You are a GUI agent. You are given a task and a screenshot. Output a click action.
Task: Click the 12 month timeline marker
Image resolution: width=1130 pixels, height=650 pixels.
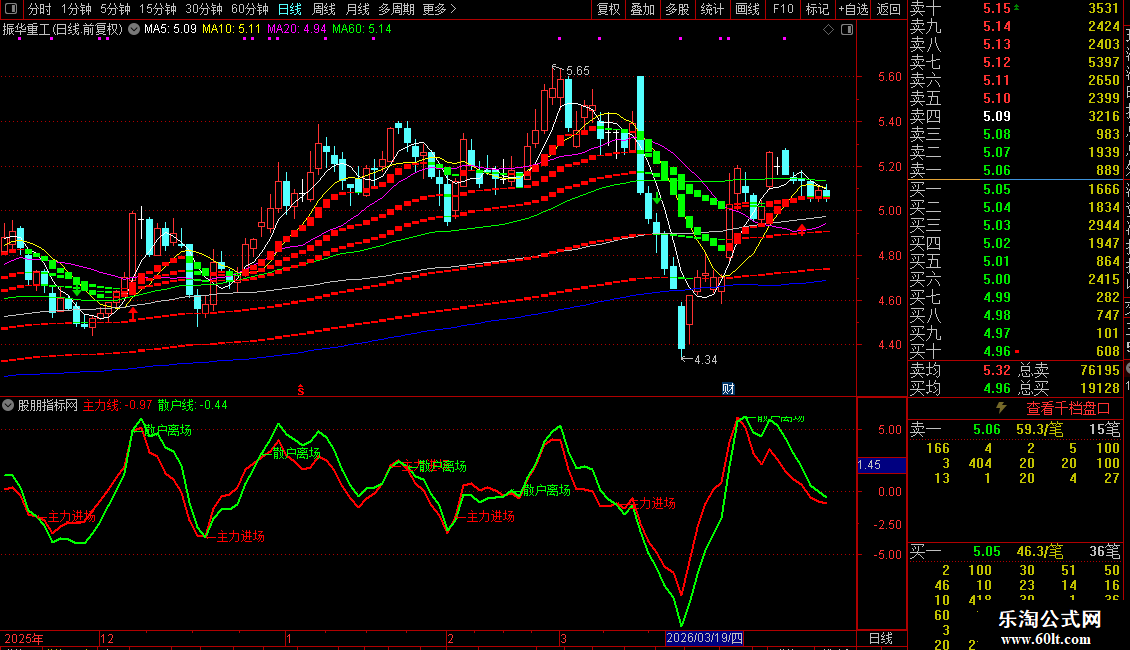(107, 638)
